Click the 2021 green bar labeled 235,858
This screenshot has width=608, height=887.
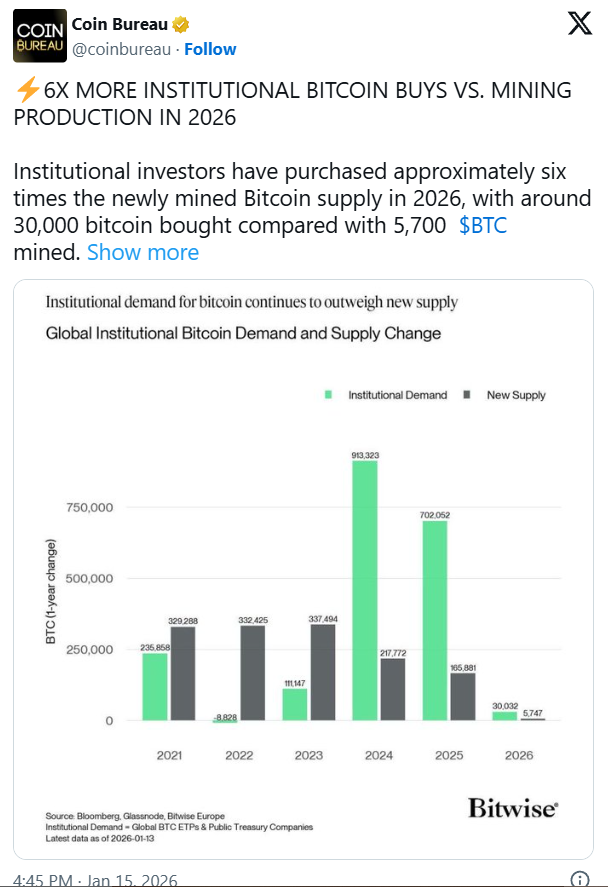tap(155, 686)
